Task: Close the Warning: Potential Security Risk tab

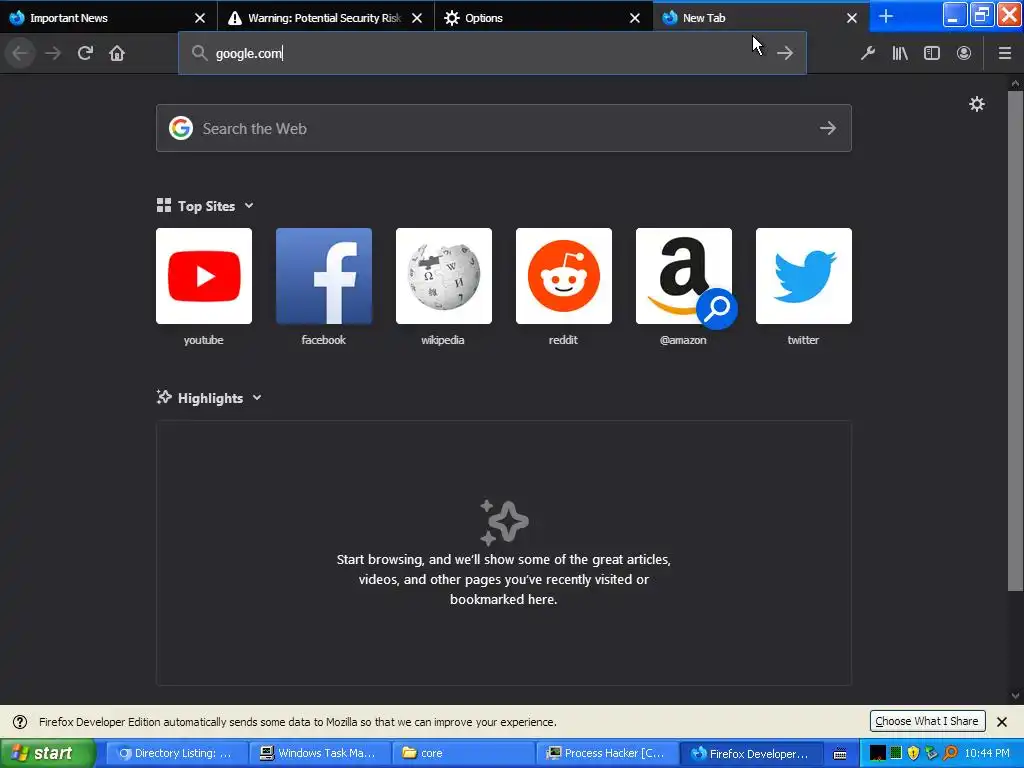Action: pos(417,18)
